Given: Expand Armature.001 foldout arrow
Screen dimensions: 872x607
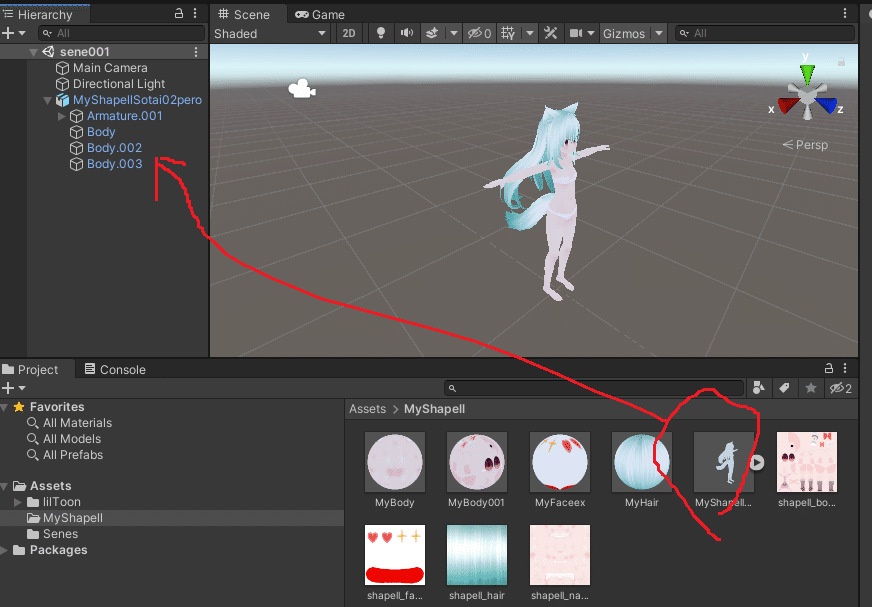Looking at the screenshot, I should (x=62, y=116).
